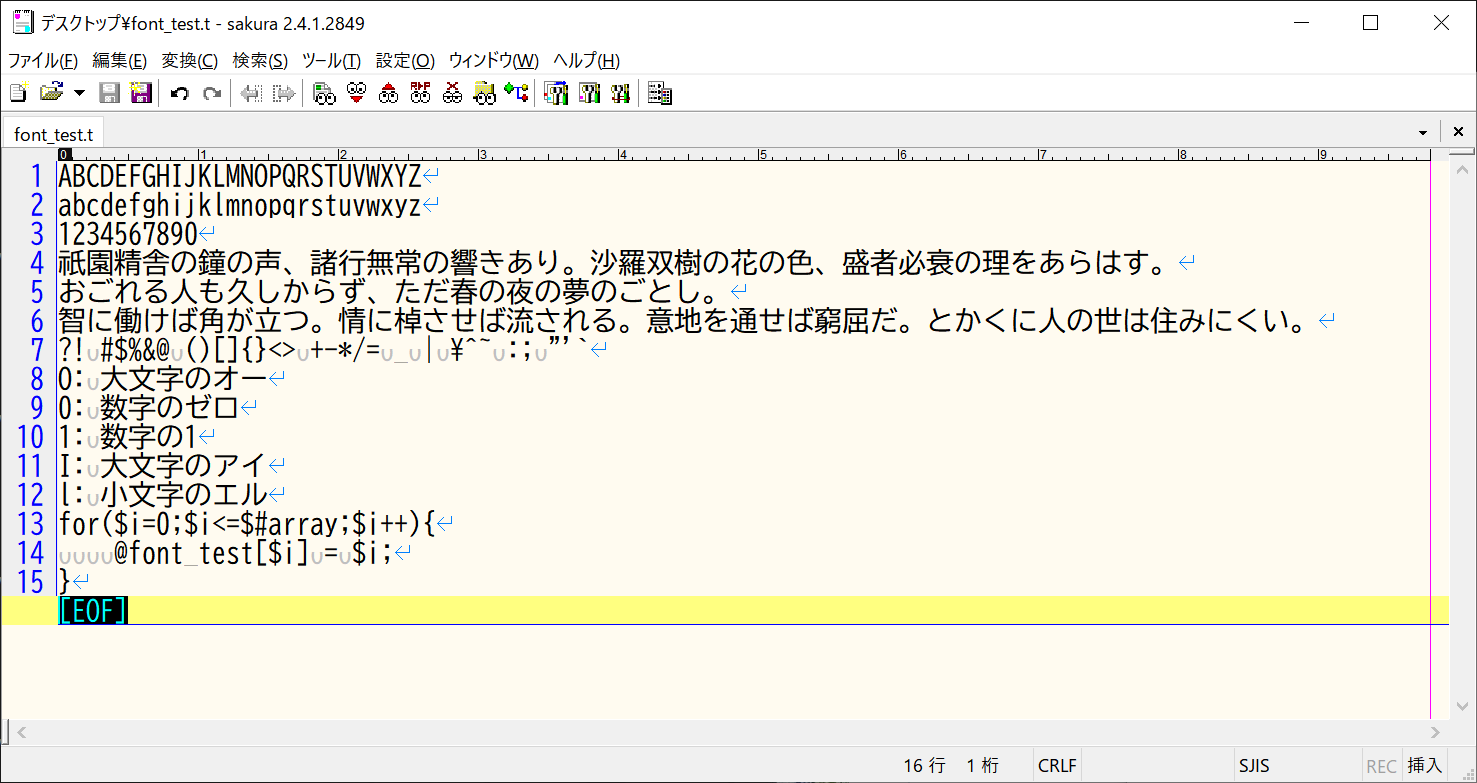The image size is (1477, 783).
Task: Click the for($i=0 code line
Action: tap(247, 524)
